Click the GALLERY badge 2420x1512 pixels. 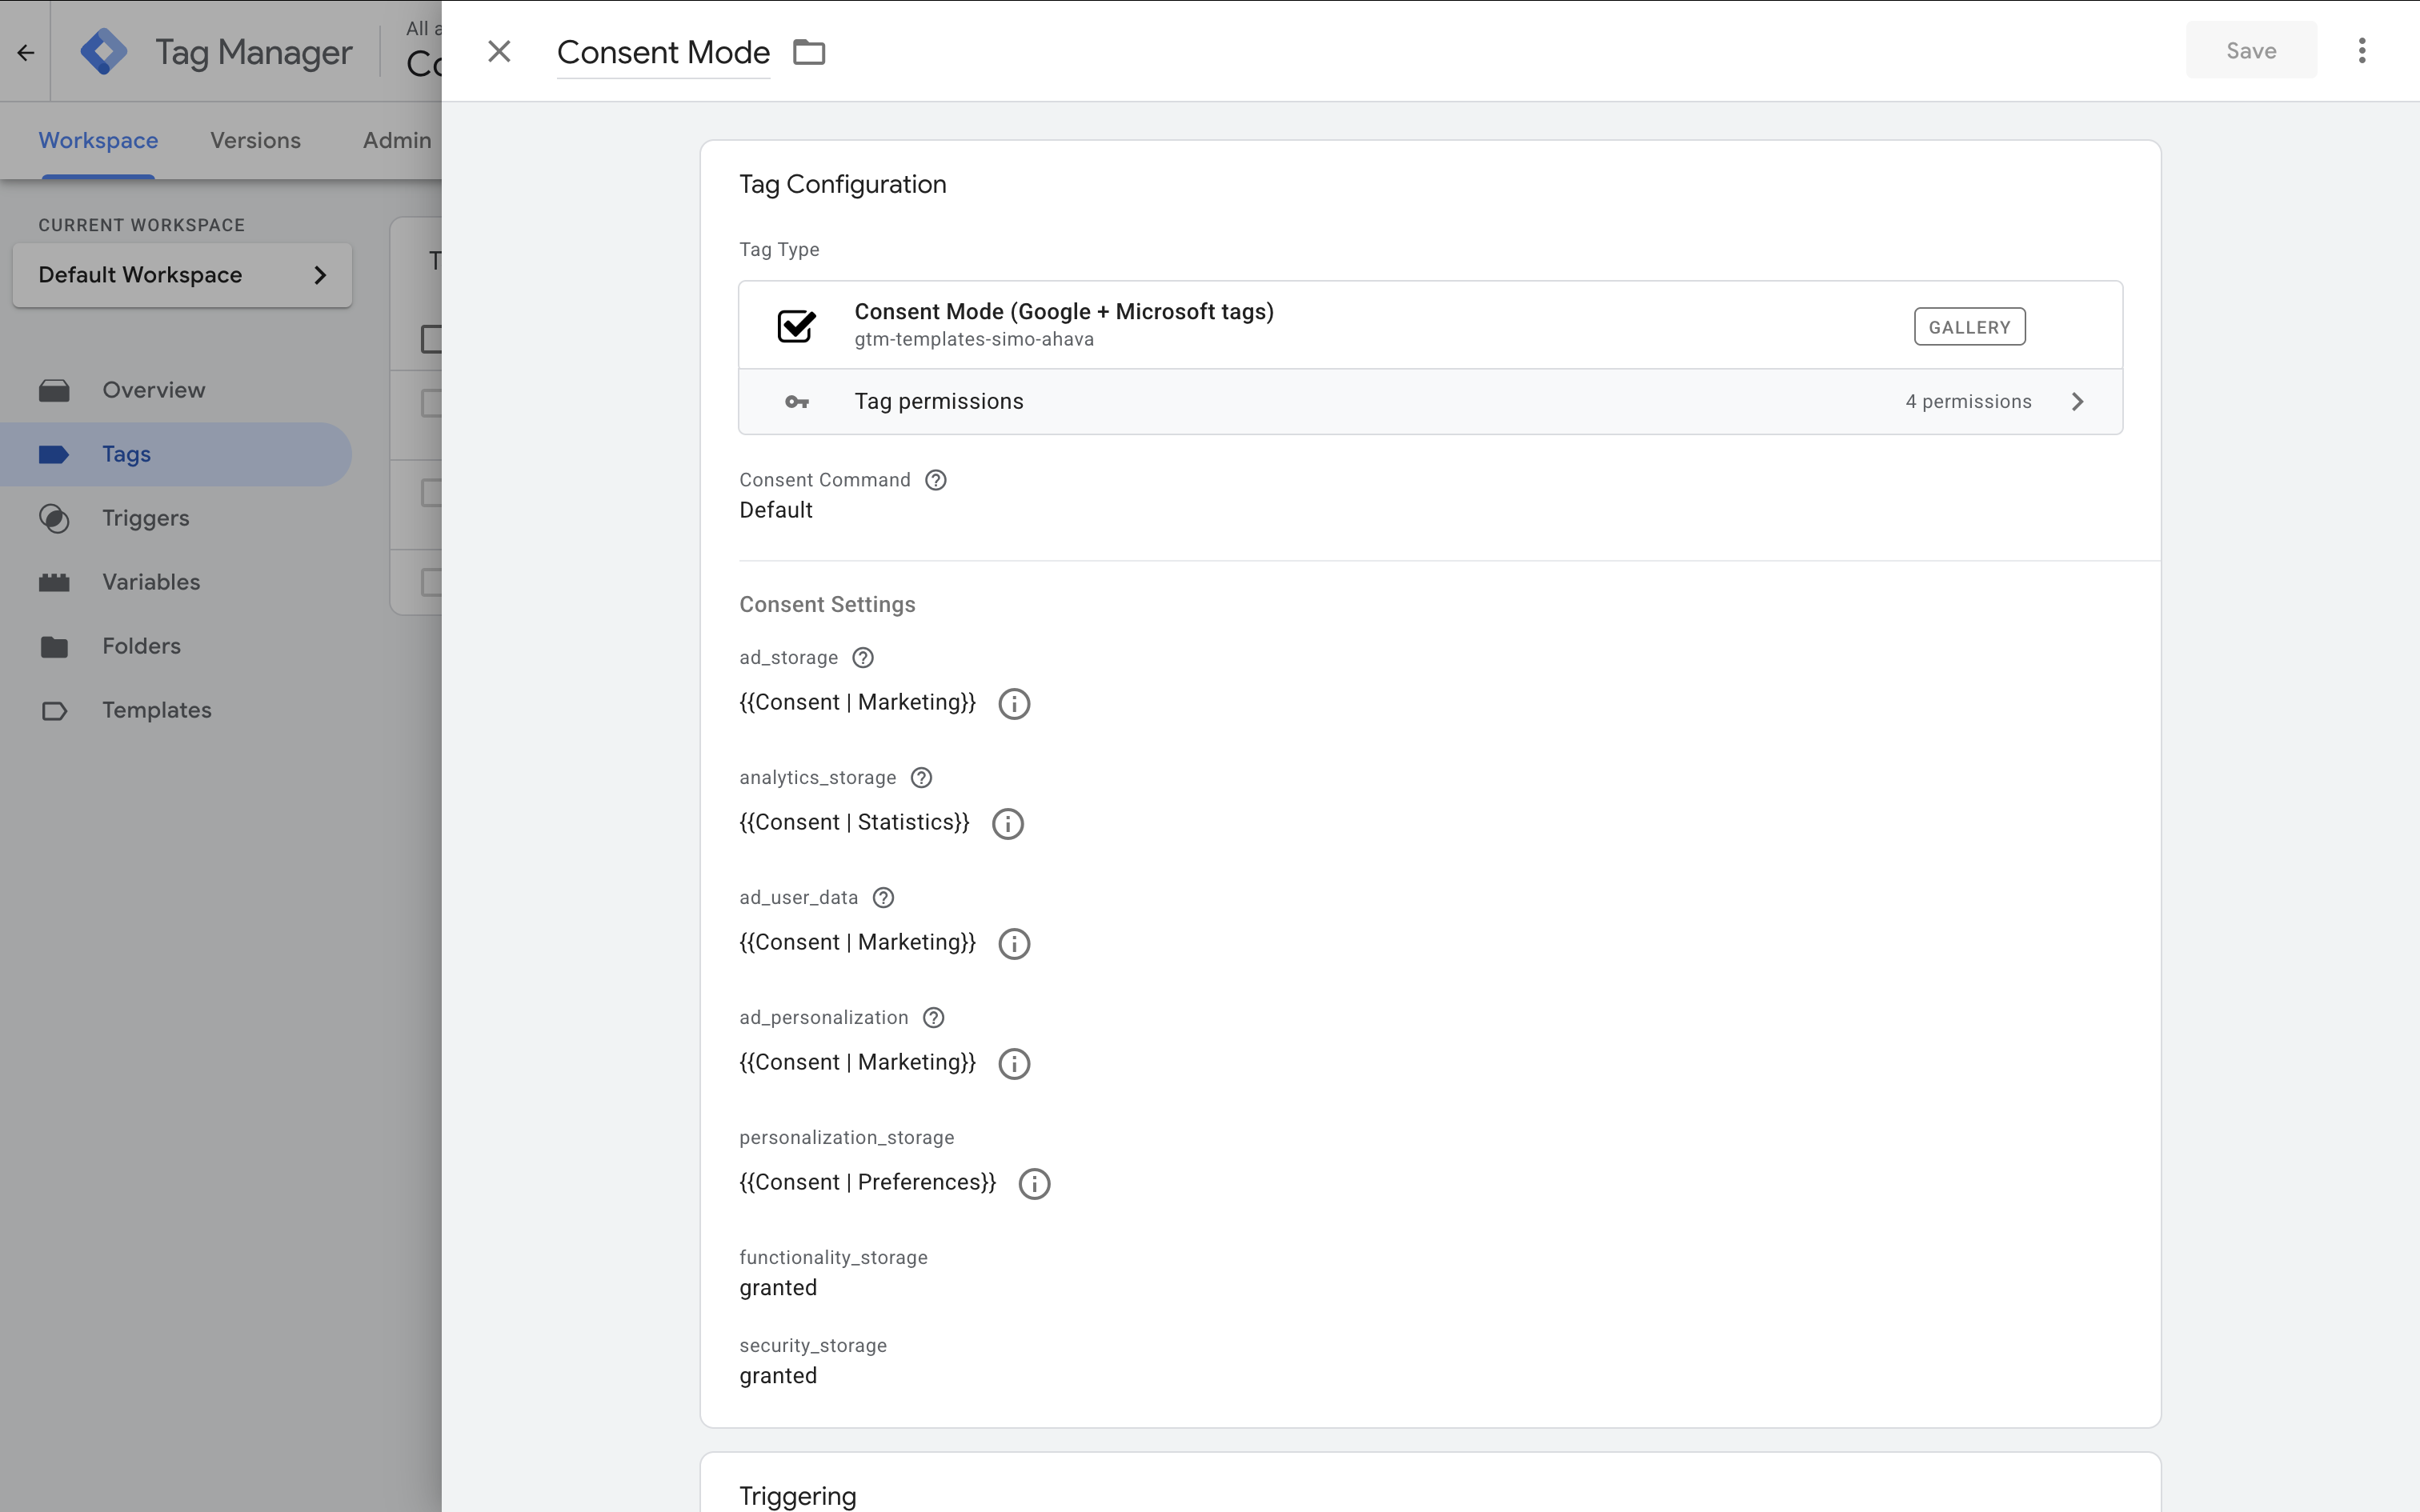[x=1969, y=327]
